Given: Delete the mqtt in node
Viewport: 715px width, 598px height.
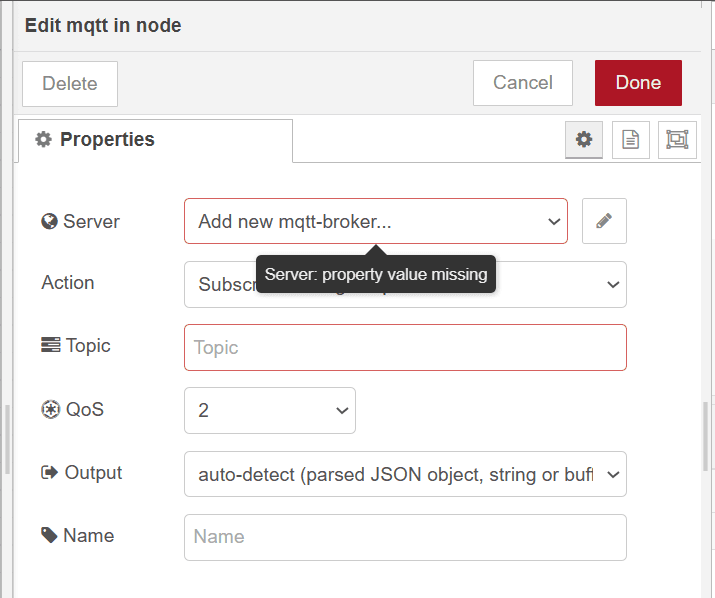Looking at the screenshot, I should pyautogui.click(x=70, y=84).
